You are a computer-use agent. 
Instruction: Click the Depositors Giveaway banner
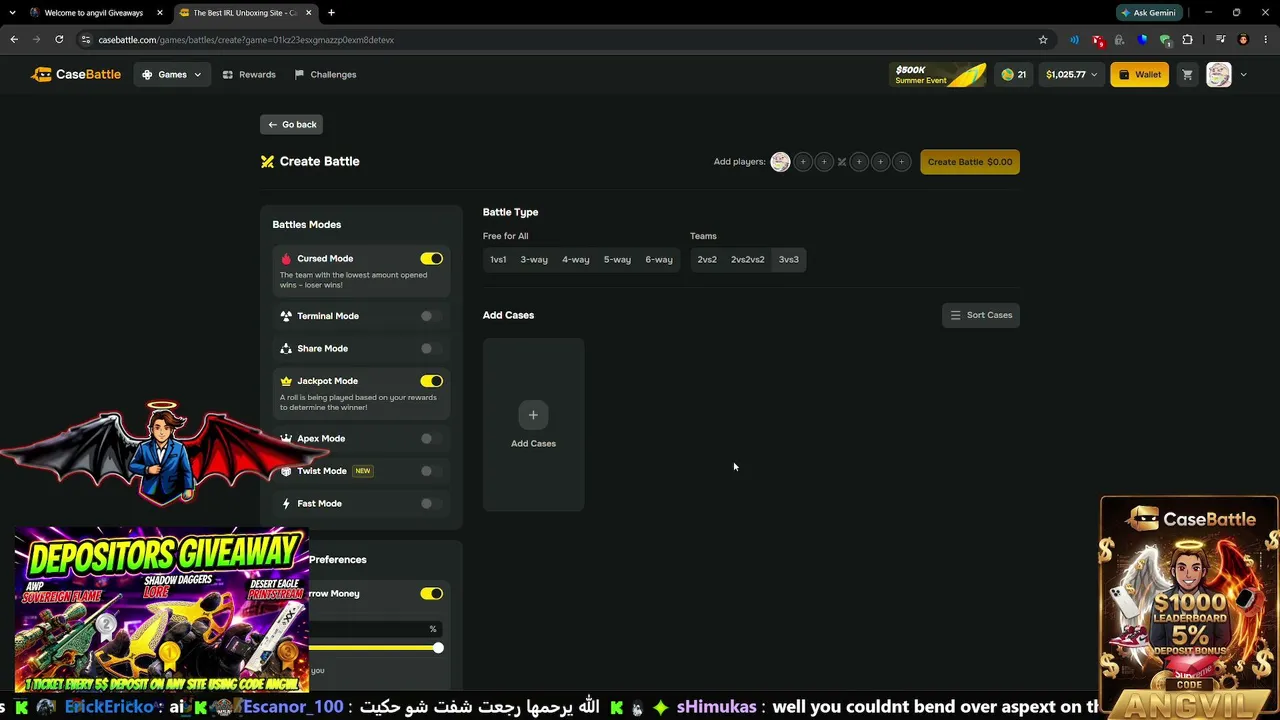pos(161,611)
